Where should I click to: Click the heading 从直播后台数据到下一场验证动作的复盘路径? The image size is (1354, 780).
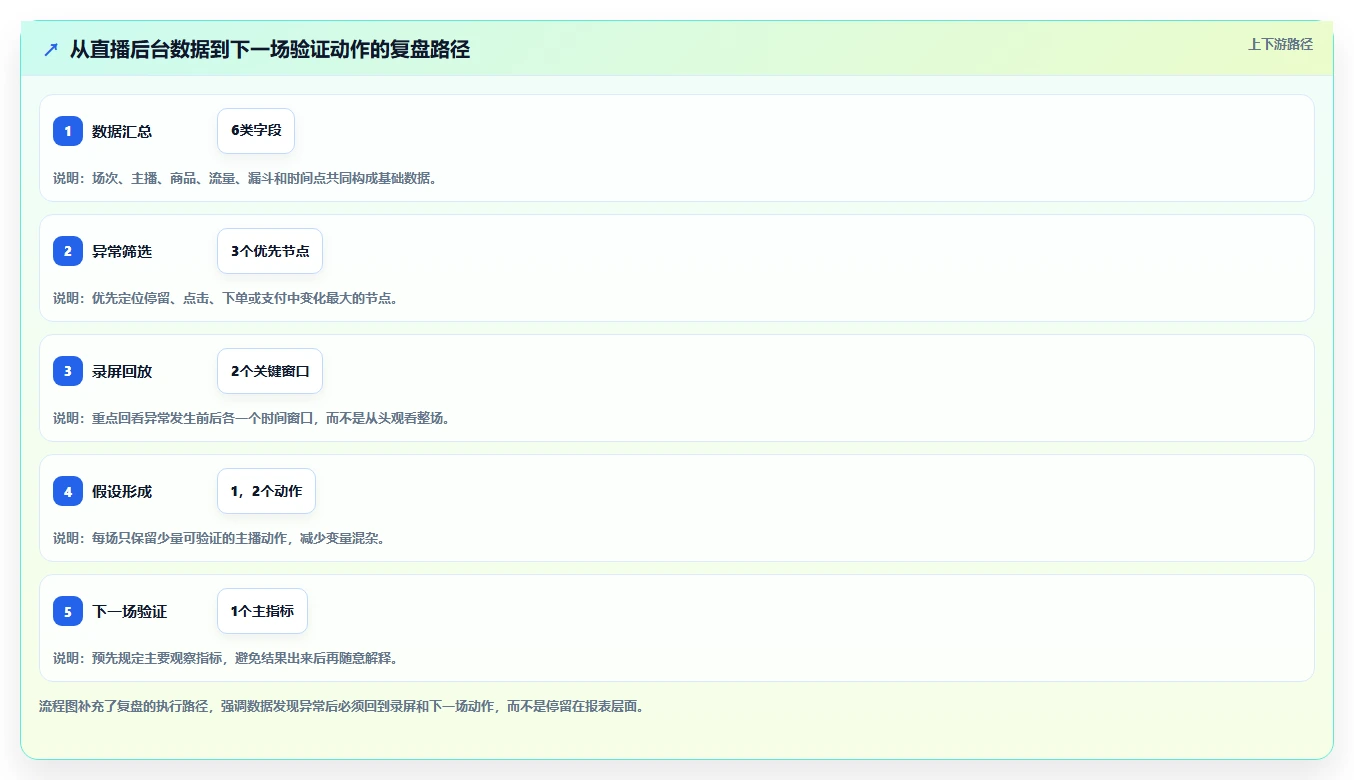click(270, 49)
